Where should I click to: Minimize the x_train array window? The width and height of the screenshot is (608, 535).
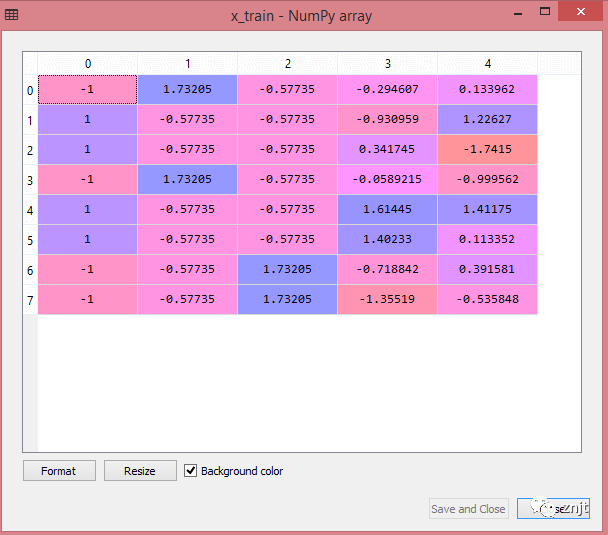(518, 14)
